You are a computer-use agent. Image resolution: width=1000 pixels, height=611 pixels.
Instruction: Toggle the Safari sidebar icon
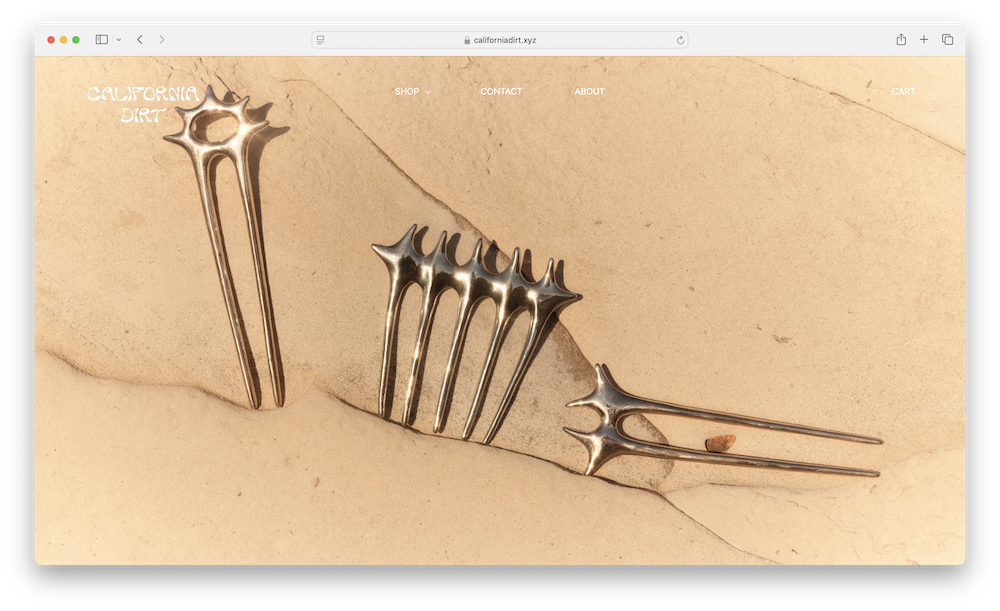click(101, 40)
